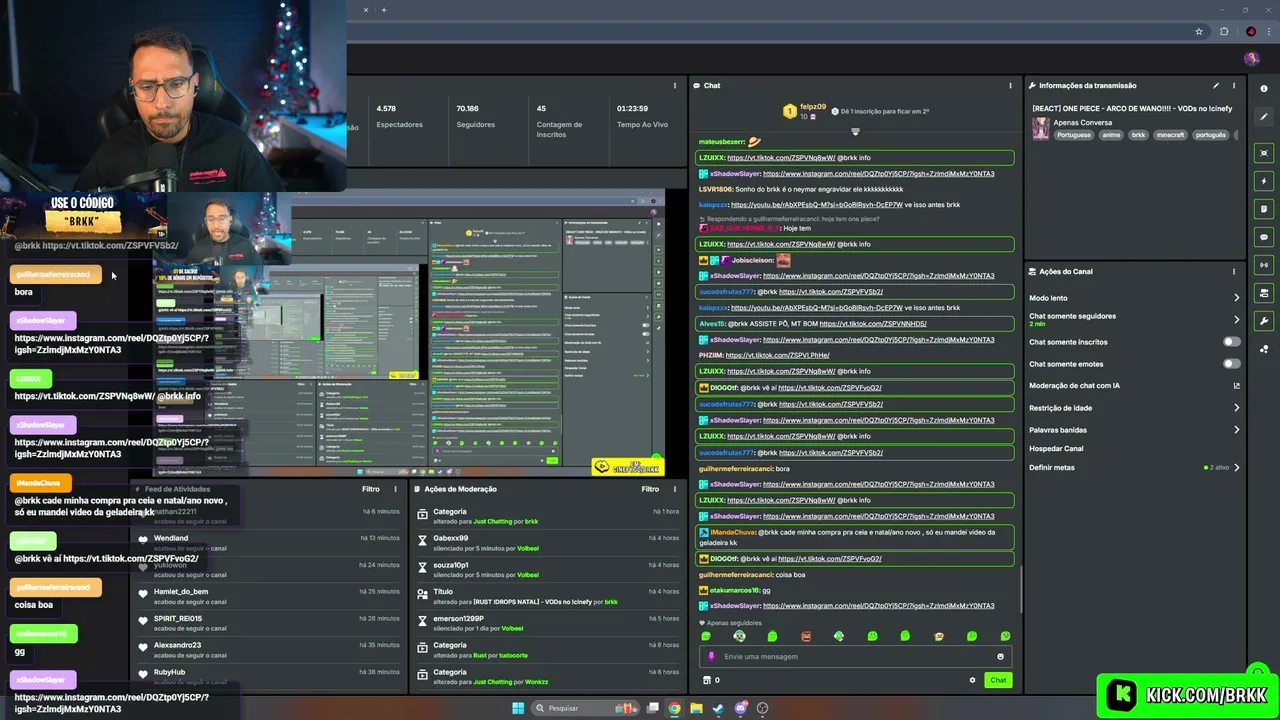
Task: Click Apenas Conversa category thumbnail
Action: coord(1041,128)
